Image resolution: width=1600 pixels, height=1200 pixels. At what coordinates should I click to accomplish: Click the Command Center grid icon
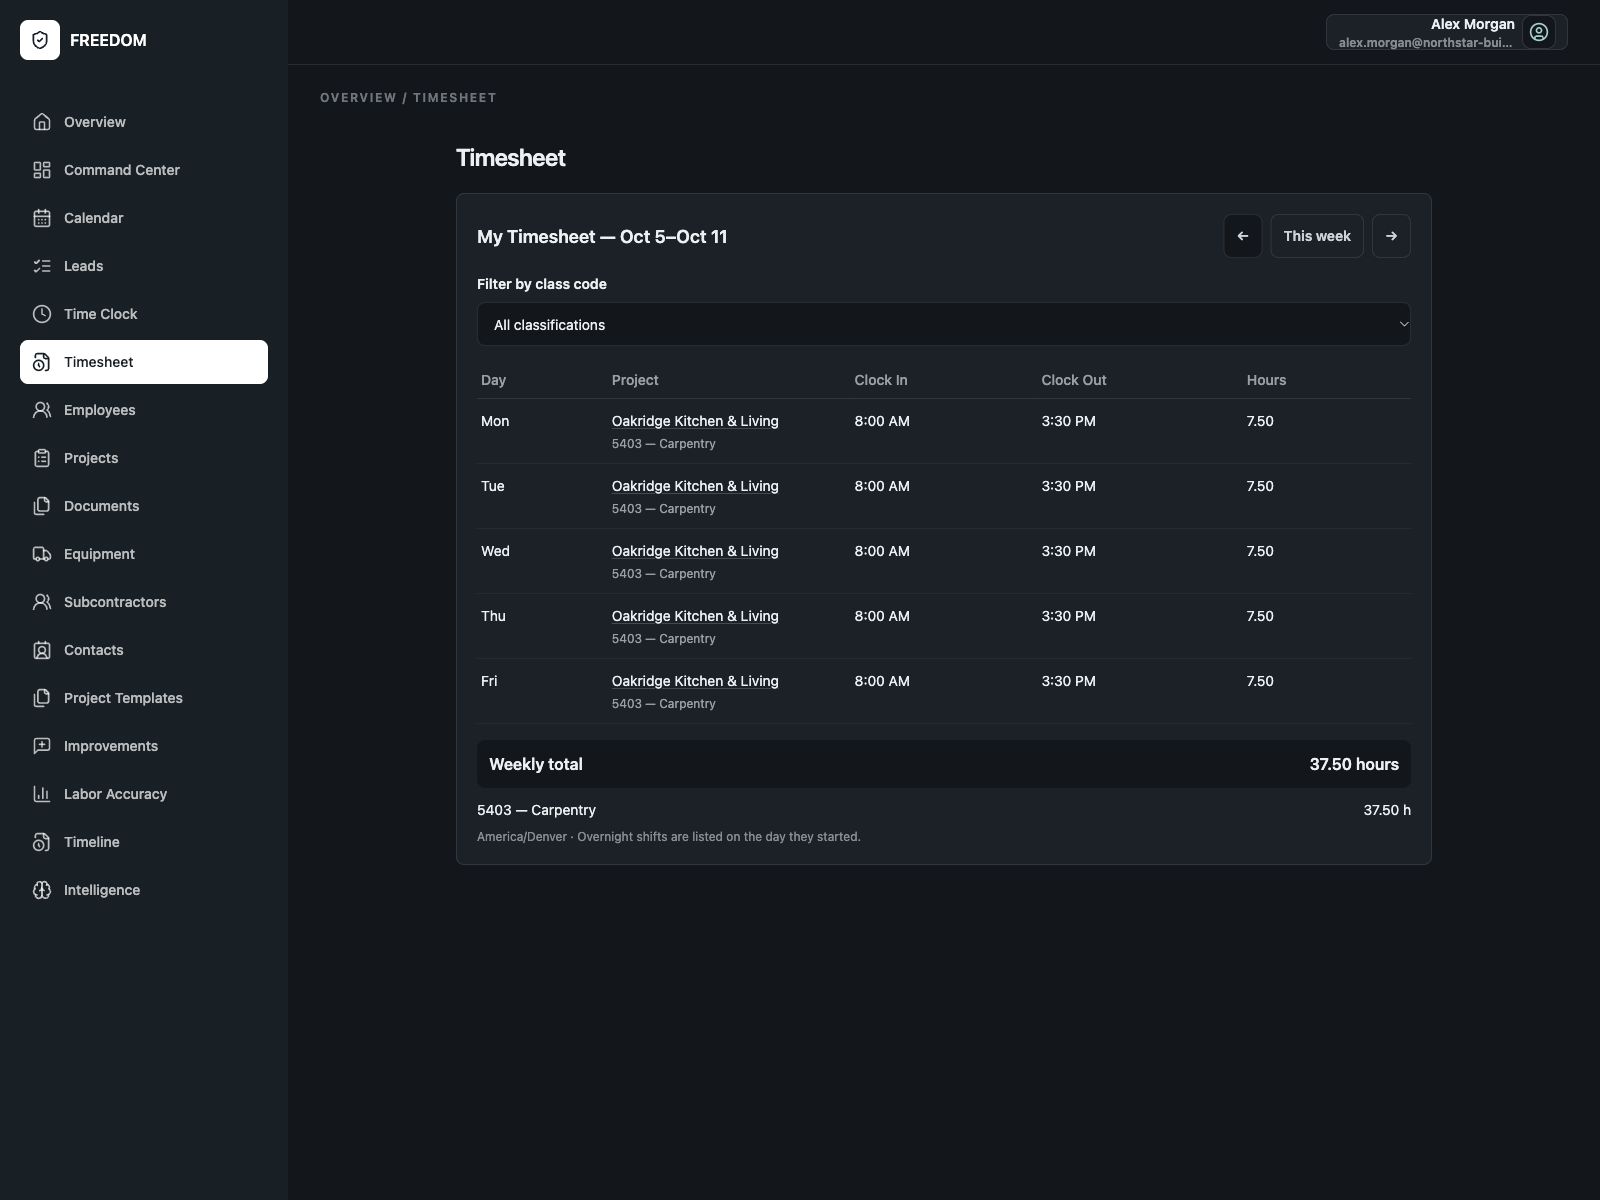(42, 170)
